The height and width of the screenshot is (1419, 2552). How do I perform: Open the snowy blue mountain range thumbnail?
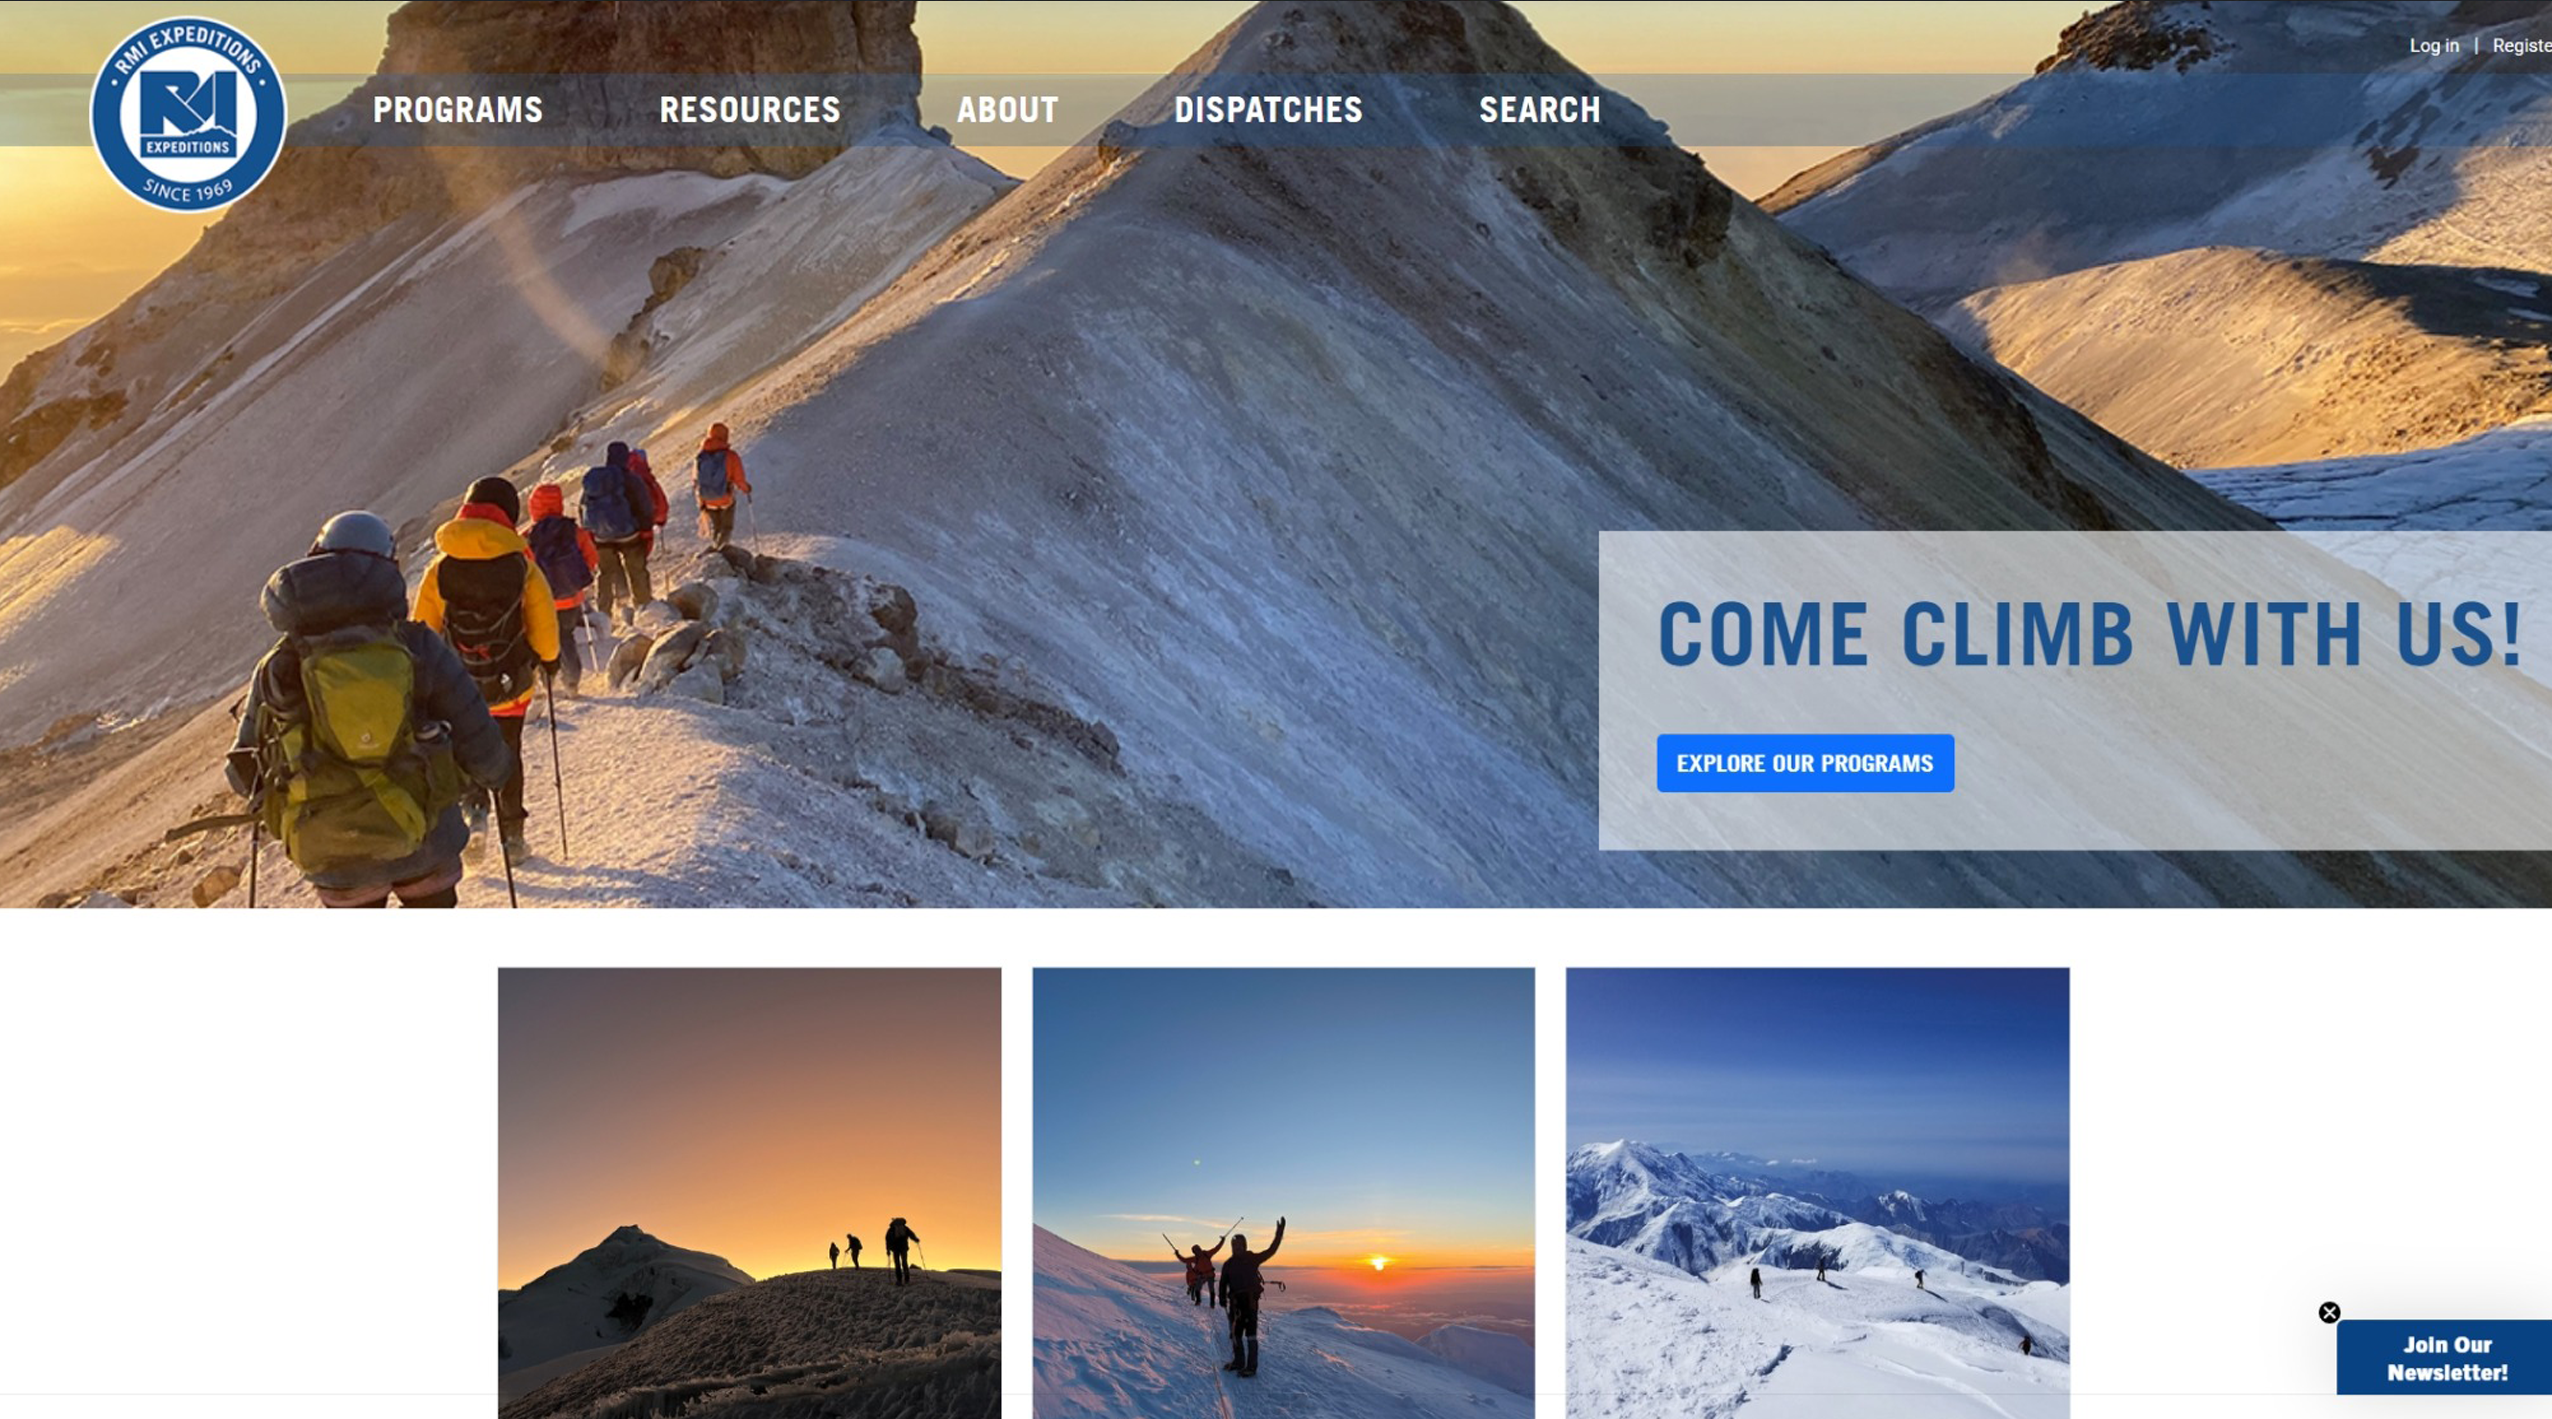(x=1817, y=1192)
